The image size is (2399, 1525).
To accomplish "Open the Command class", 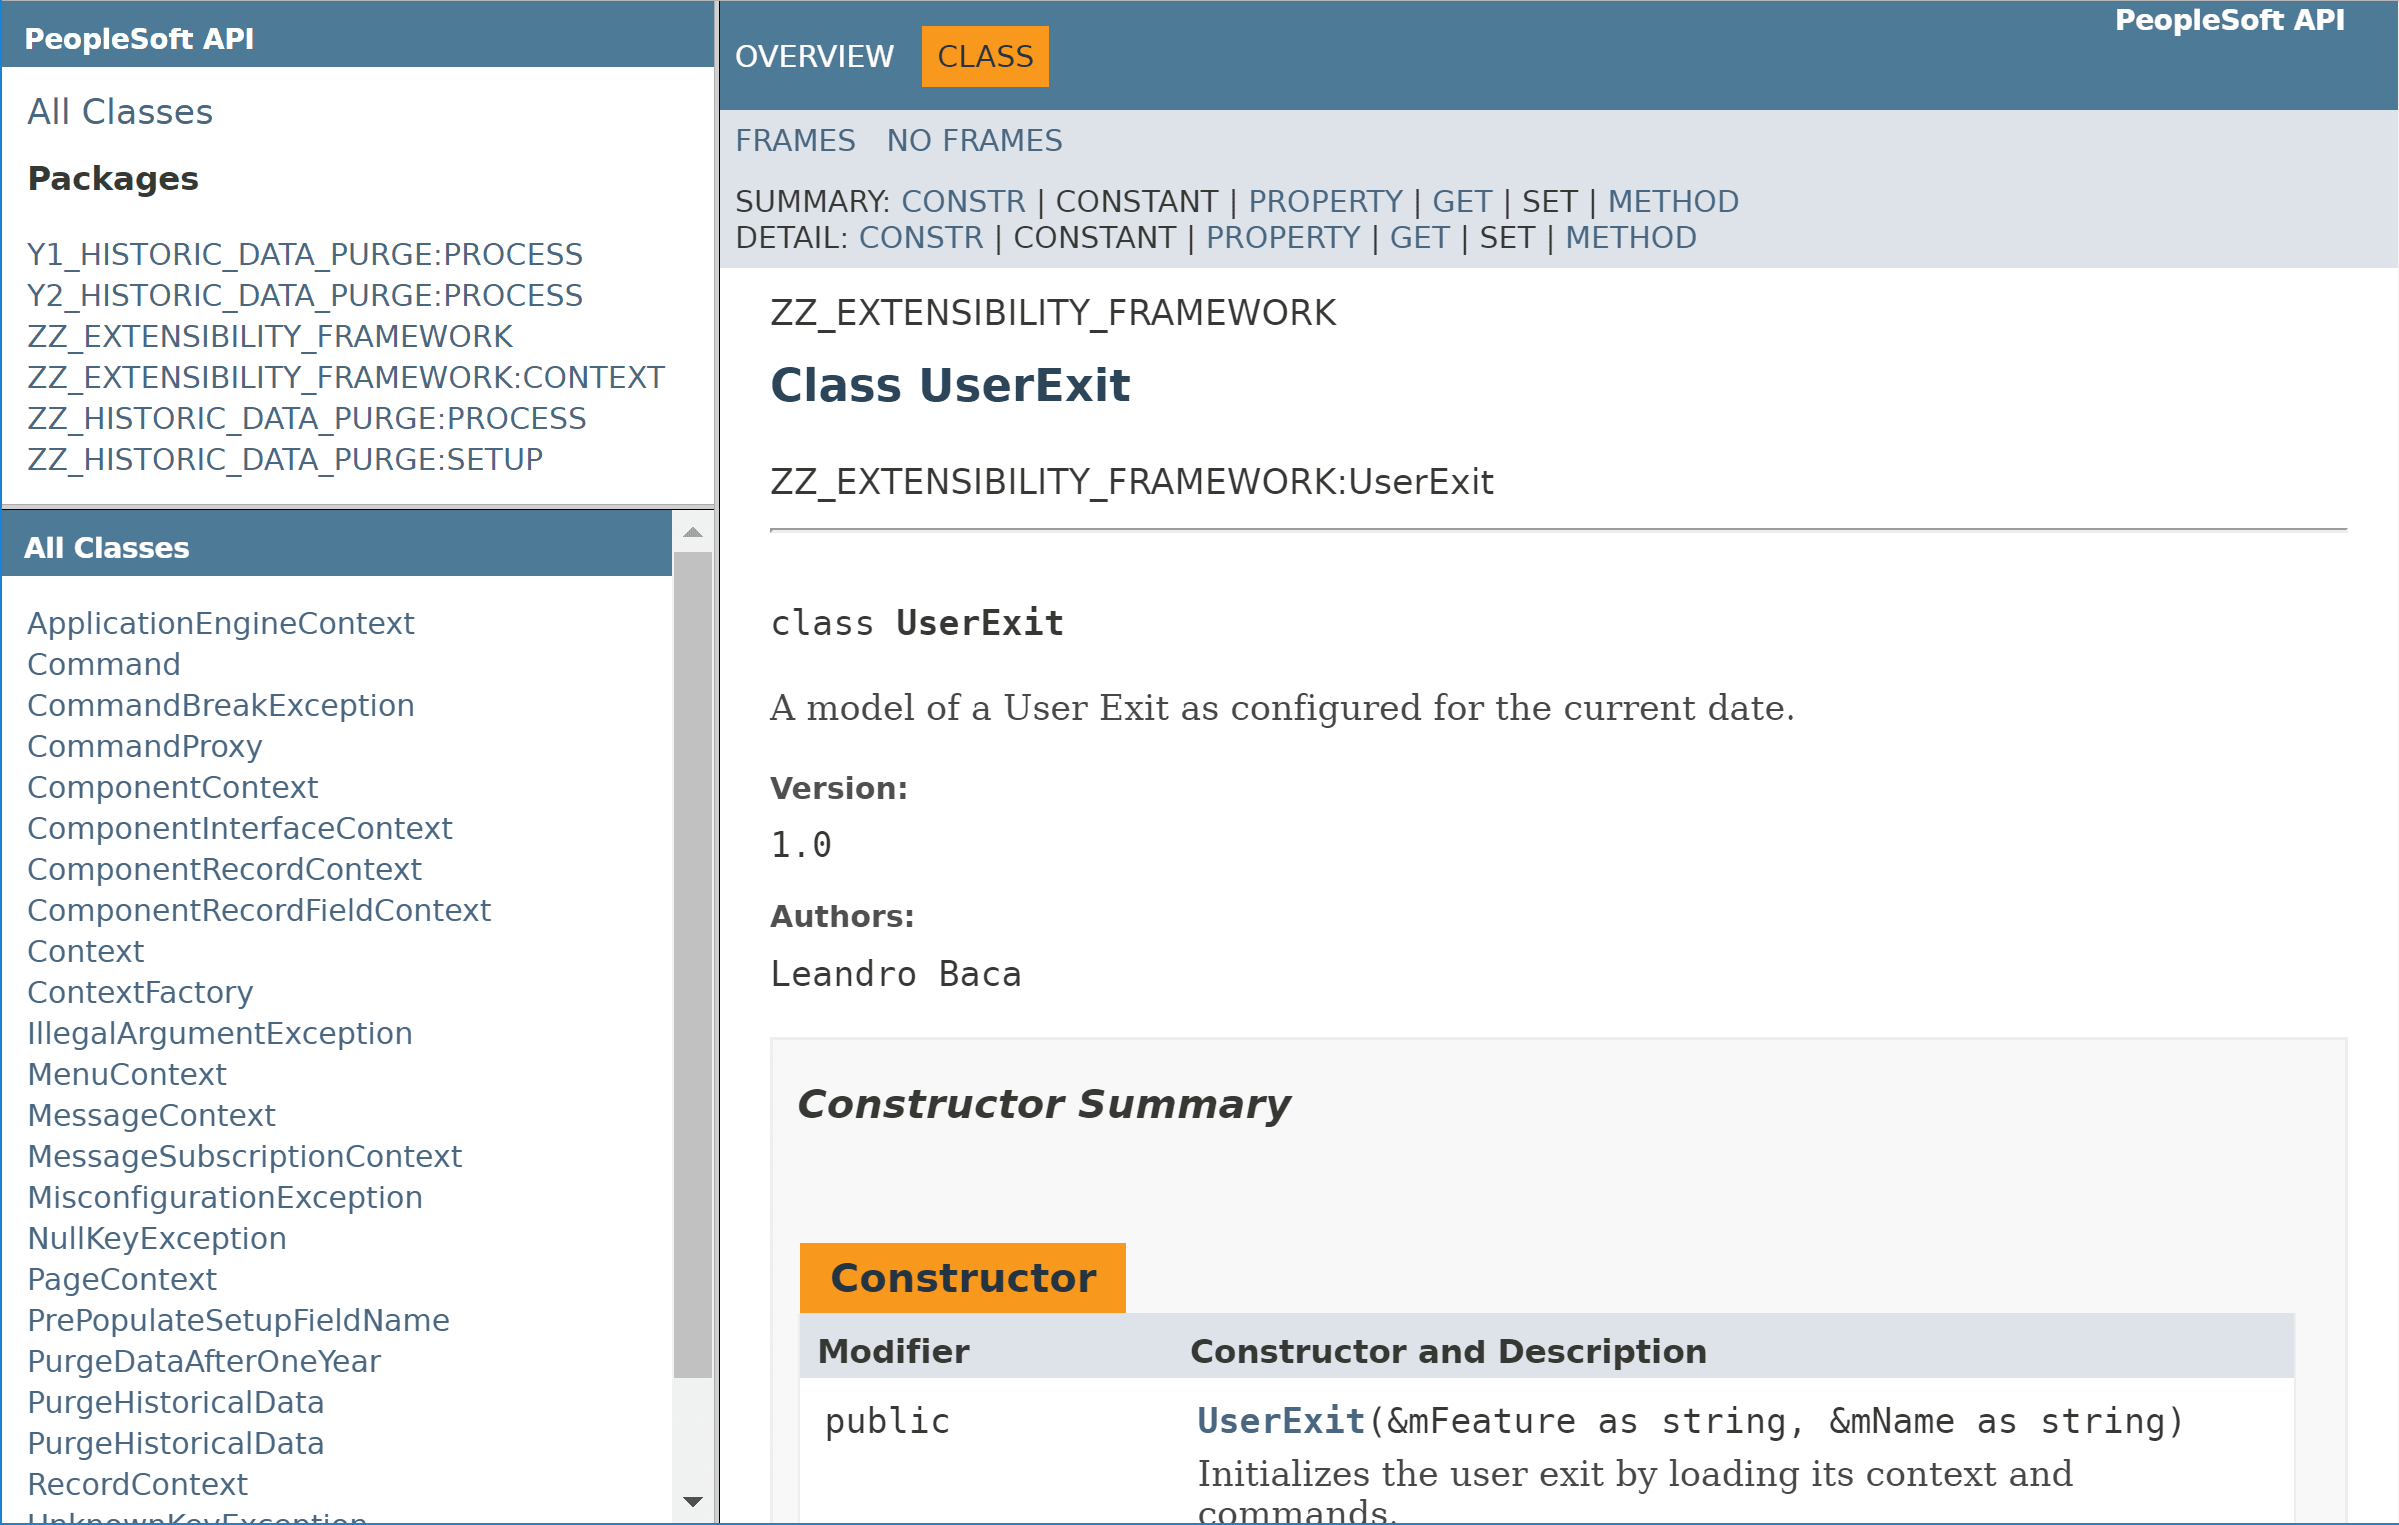I will click(x=104, y=665).
